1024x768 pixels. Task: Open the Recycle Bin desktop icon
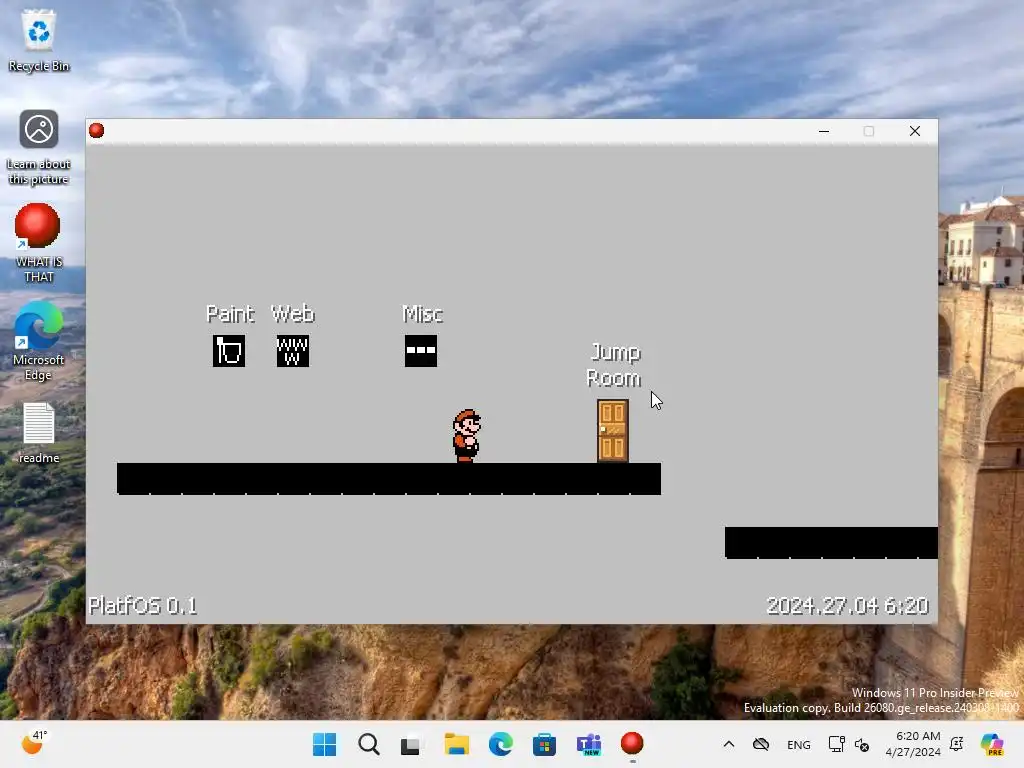point(39,40)
